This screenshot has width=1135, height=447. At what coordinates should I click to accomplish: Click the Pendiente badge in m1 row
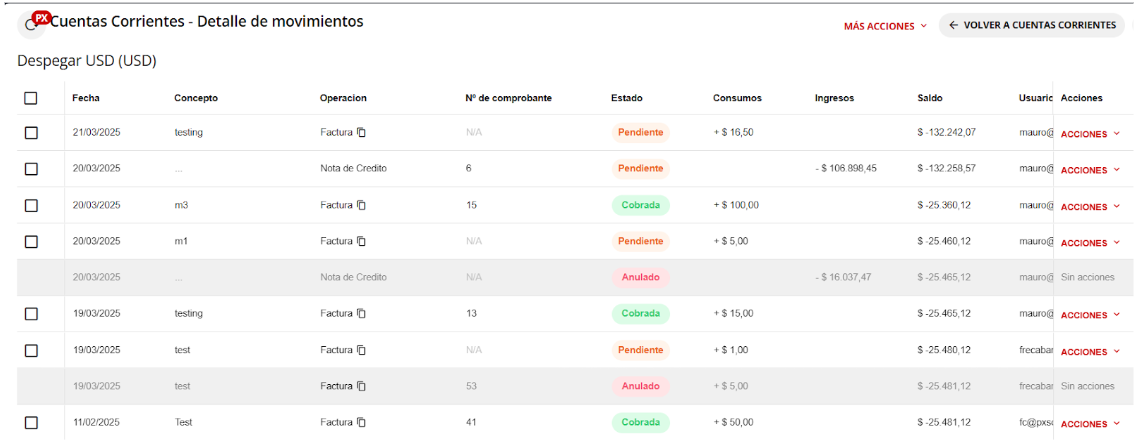tap(640, 241)
